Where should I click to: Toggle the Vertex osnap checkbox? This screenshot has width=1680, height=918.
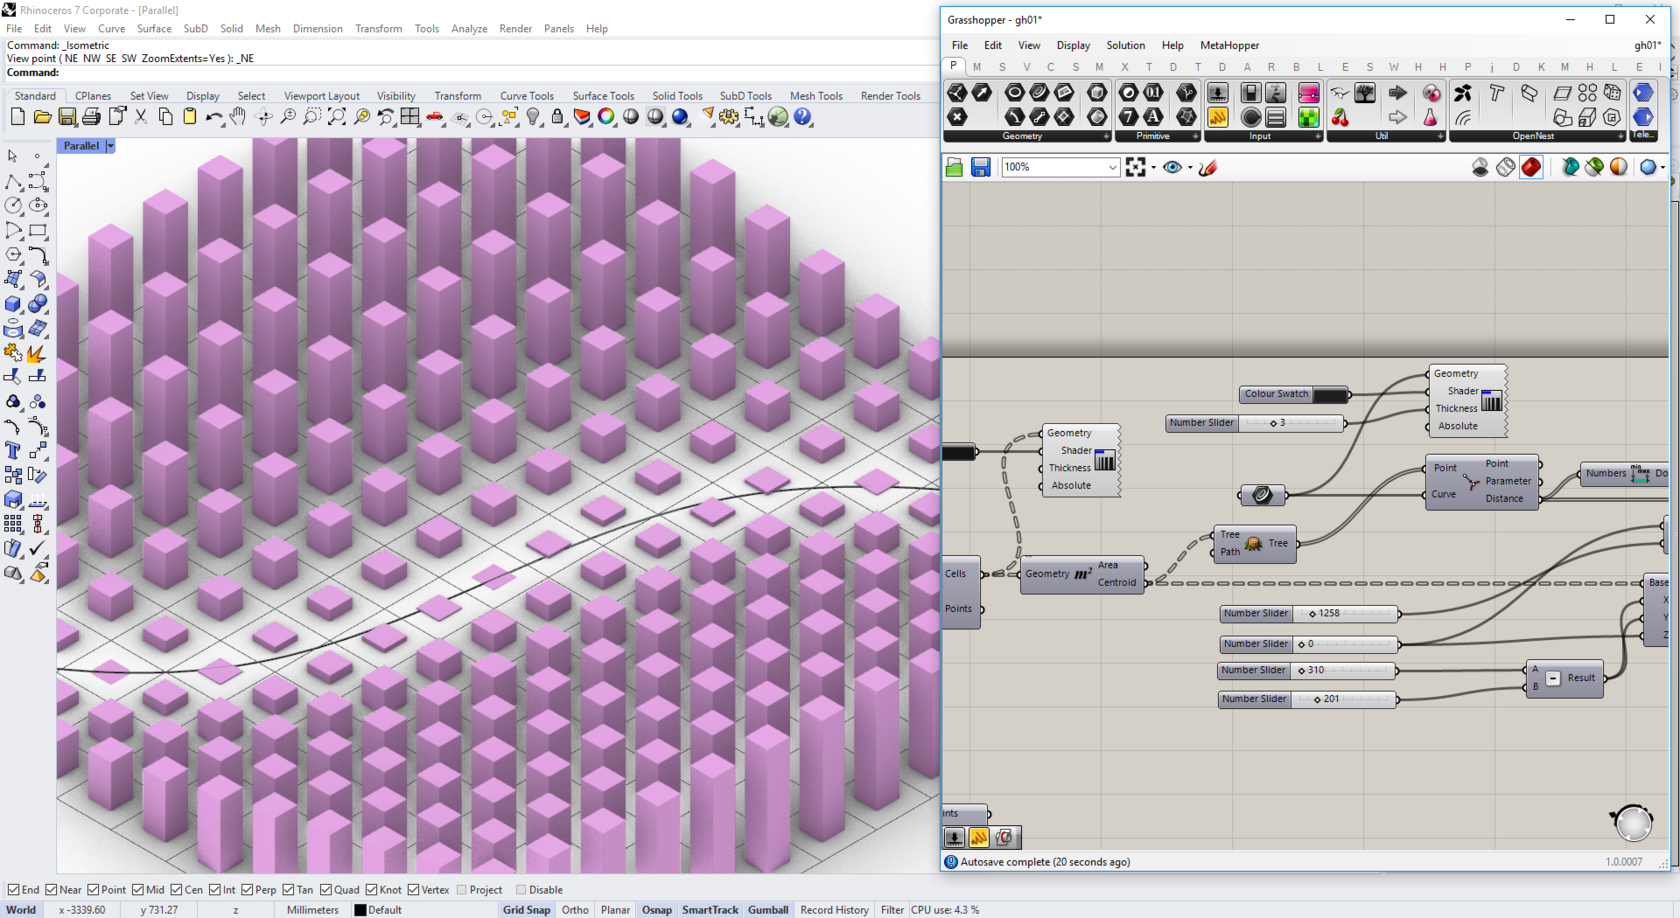[413, 890]
